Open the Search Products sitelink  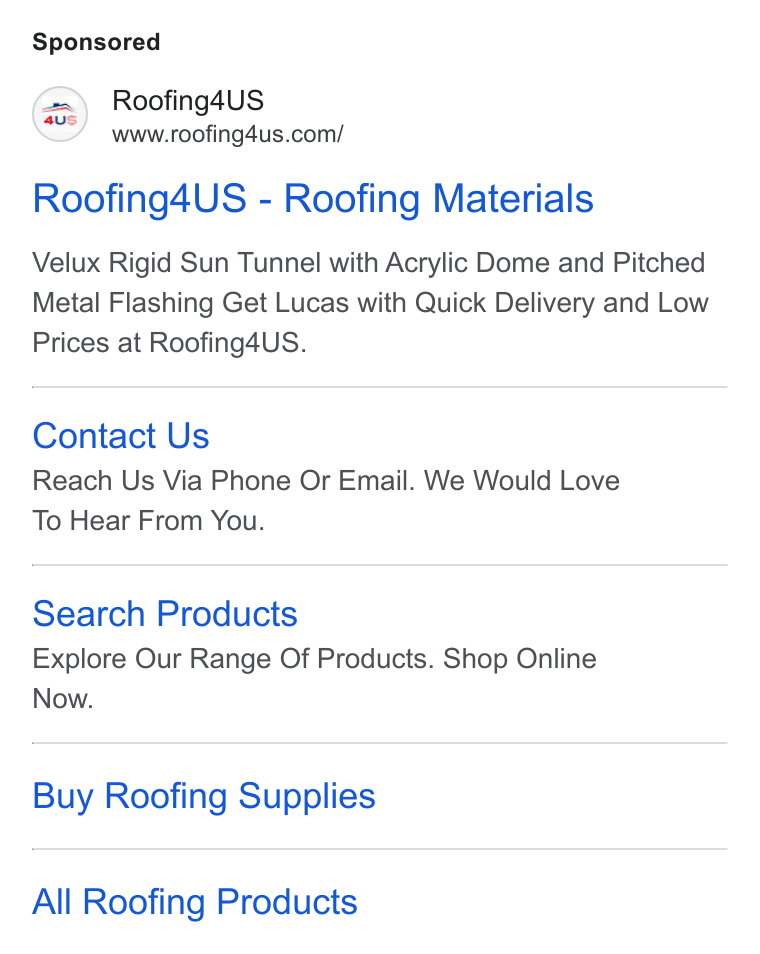click(165, 613)
